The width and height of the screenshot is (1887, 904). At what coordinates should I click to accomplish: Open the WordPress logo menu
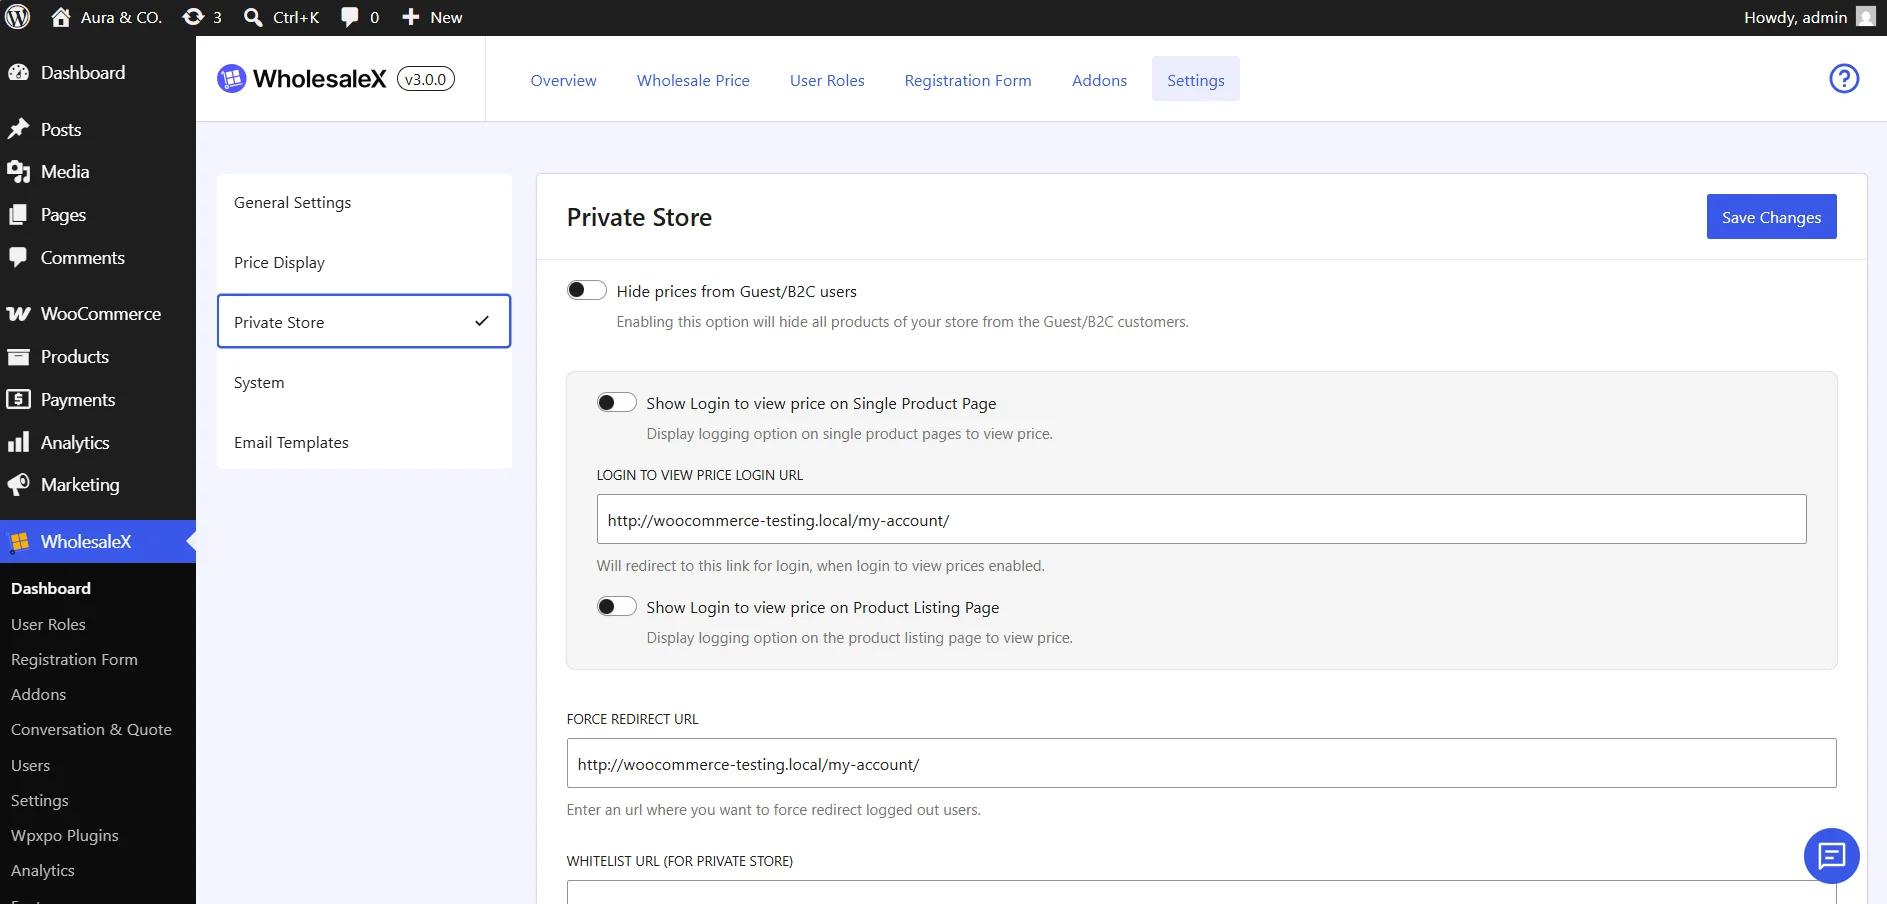coord(18,17)
